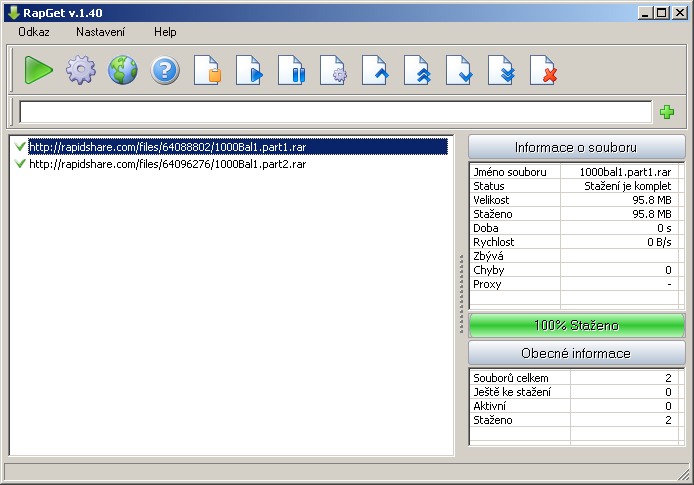Start selected file with the document play icon

click(249, 70)
